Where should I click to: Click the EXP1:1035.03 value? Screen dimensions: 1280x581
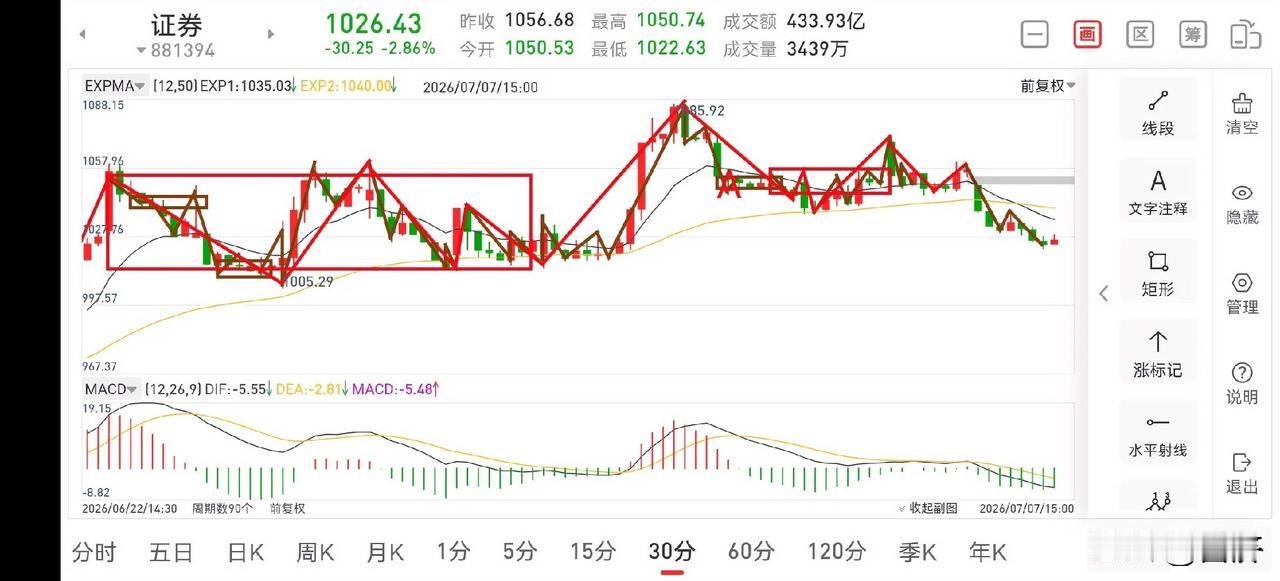[245, 86]
